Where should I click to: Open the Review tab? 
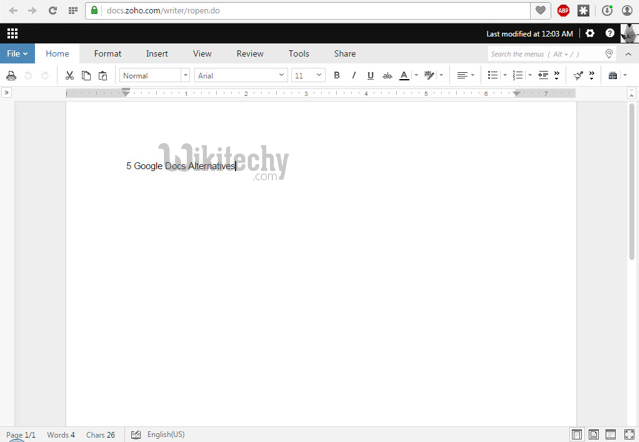pos(250,54)
